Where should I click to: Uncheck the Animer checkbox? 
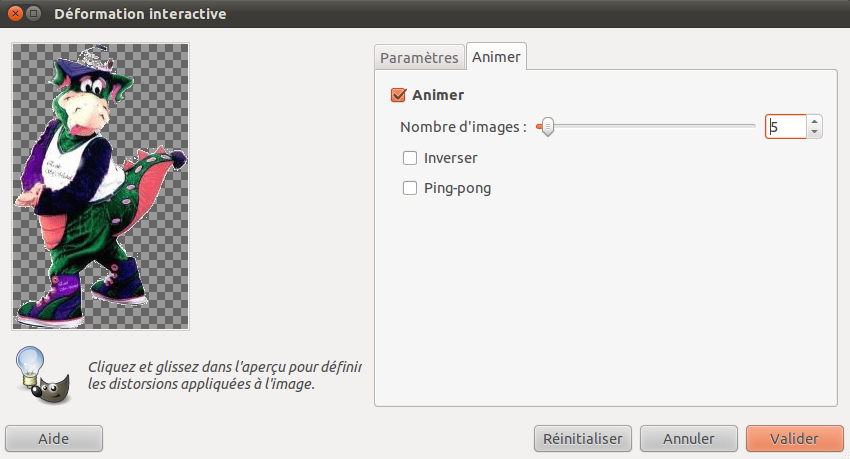click(398, 95)
